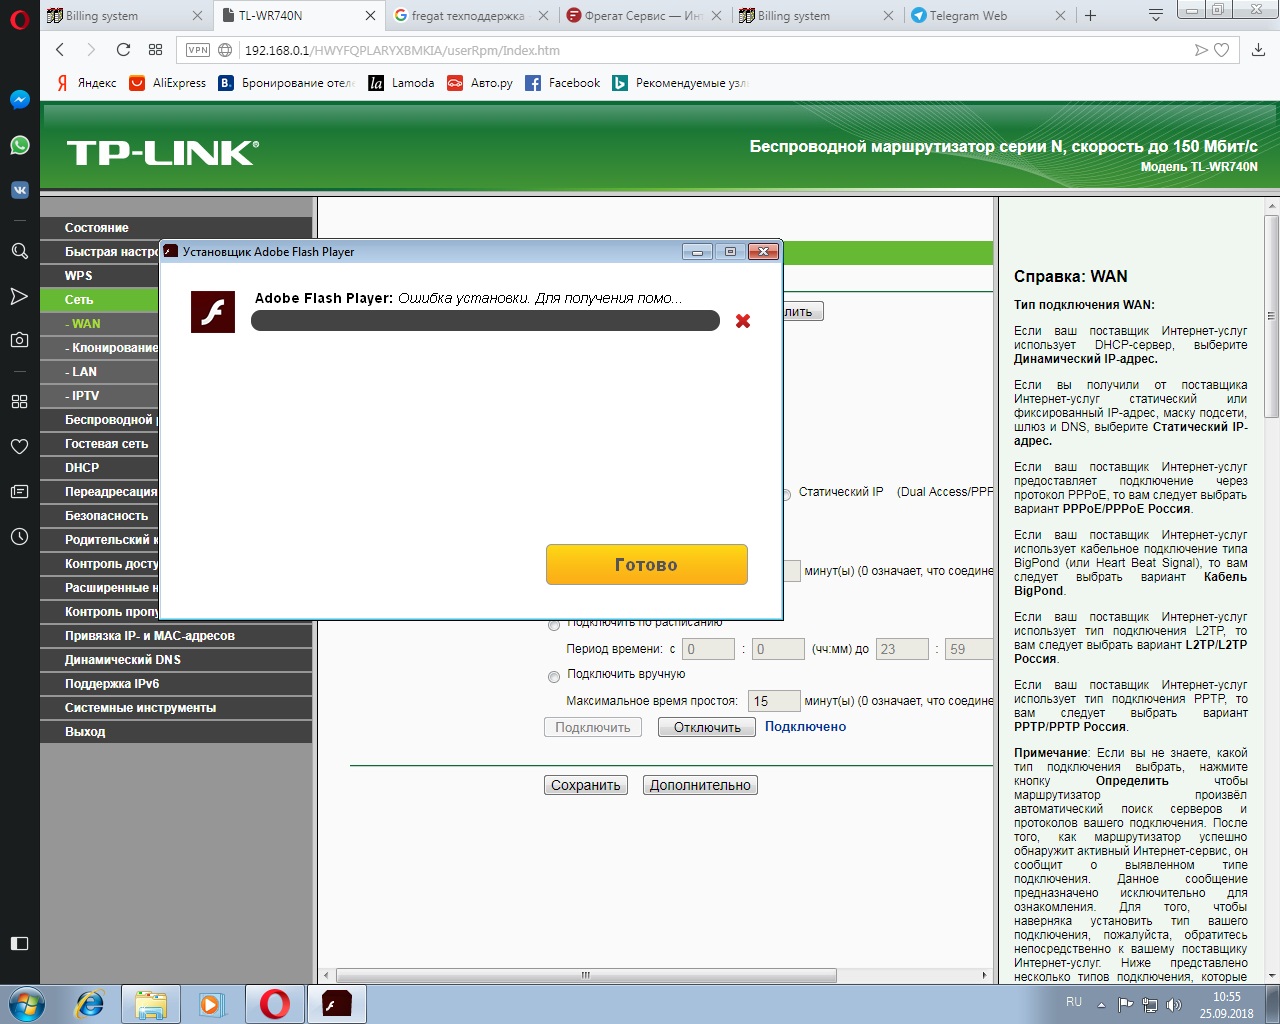Viewport: 1280px width, 1024px height.
Task: Open the volume control in system tray
Action: pos(1174,1005)
